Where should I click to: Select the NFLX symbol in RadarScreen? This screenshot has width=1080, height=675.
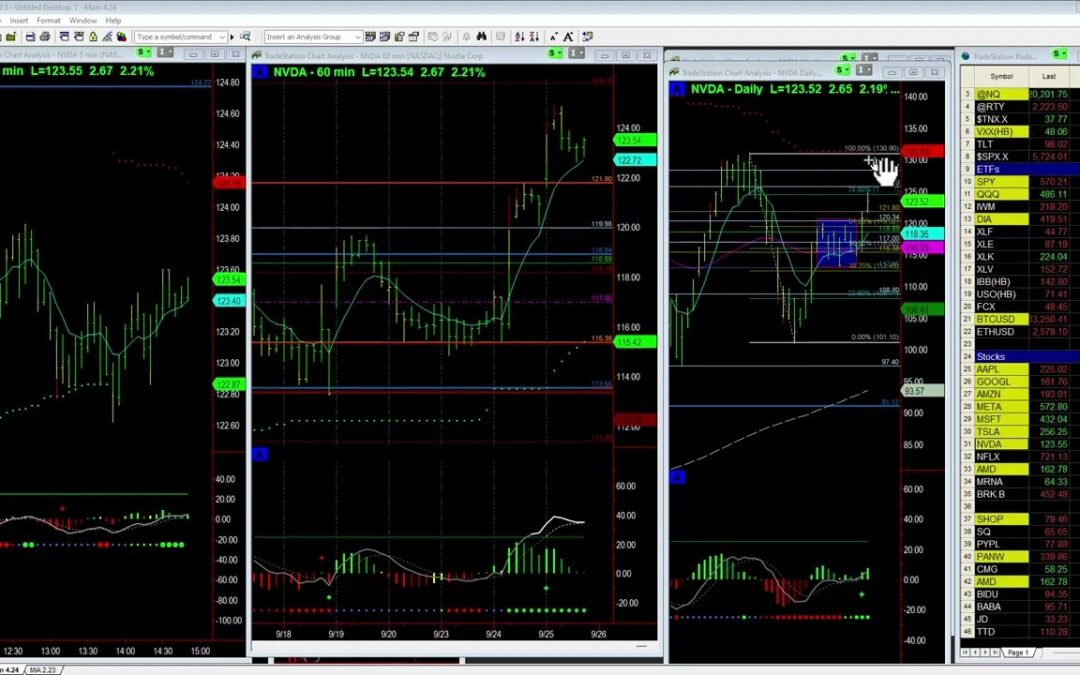(x=1001, y=457)
